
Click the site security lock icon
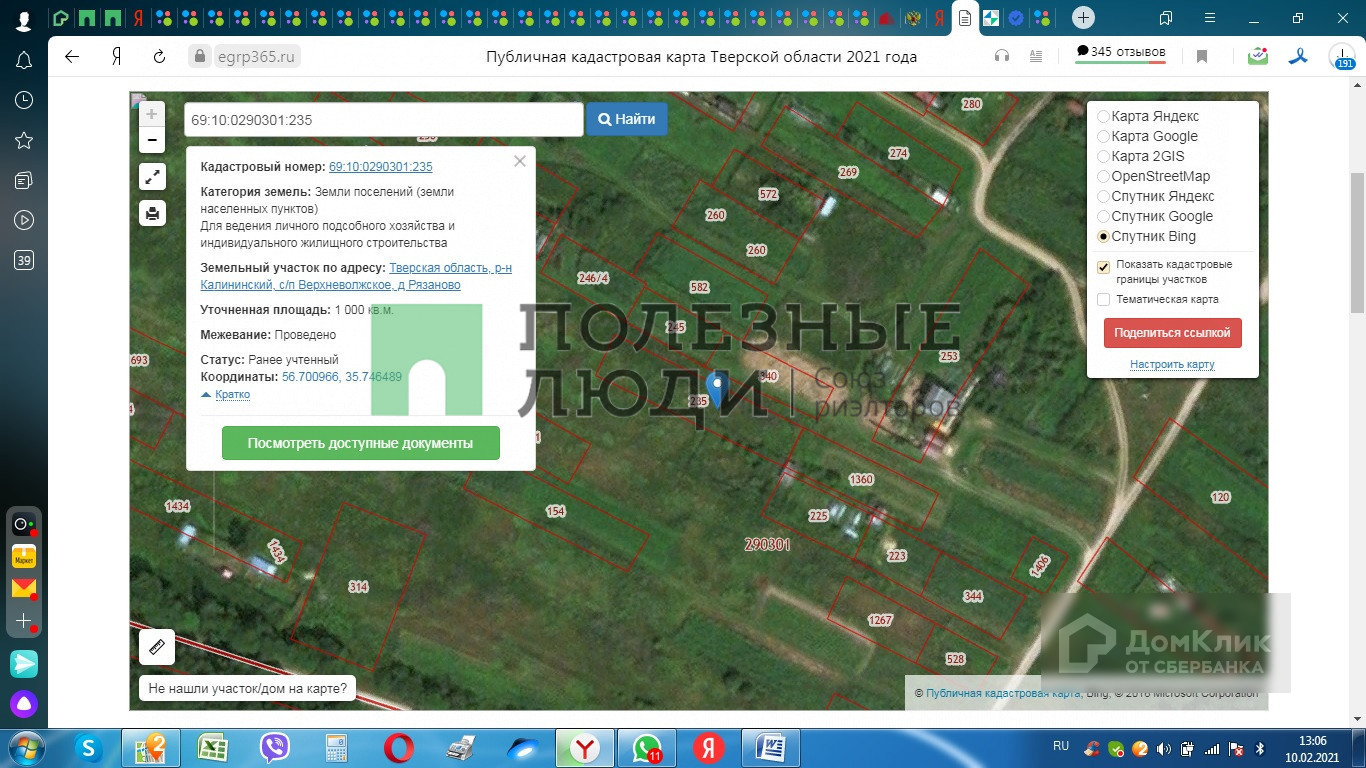coord(200,57)
